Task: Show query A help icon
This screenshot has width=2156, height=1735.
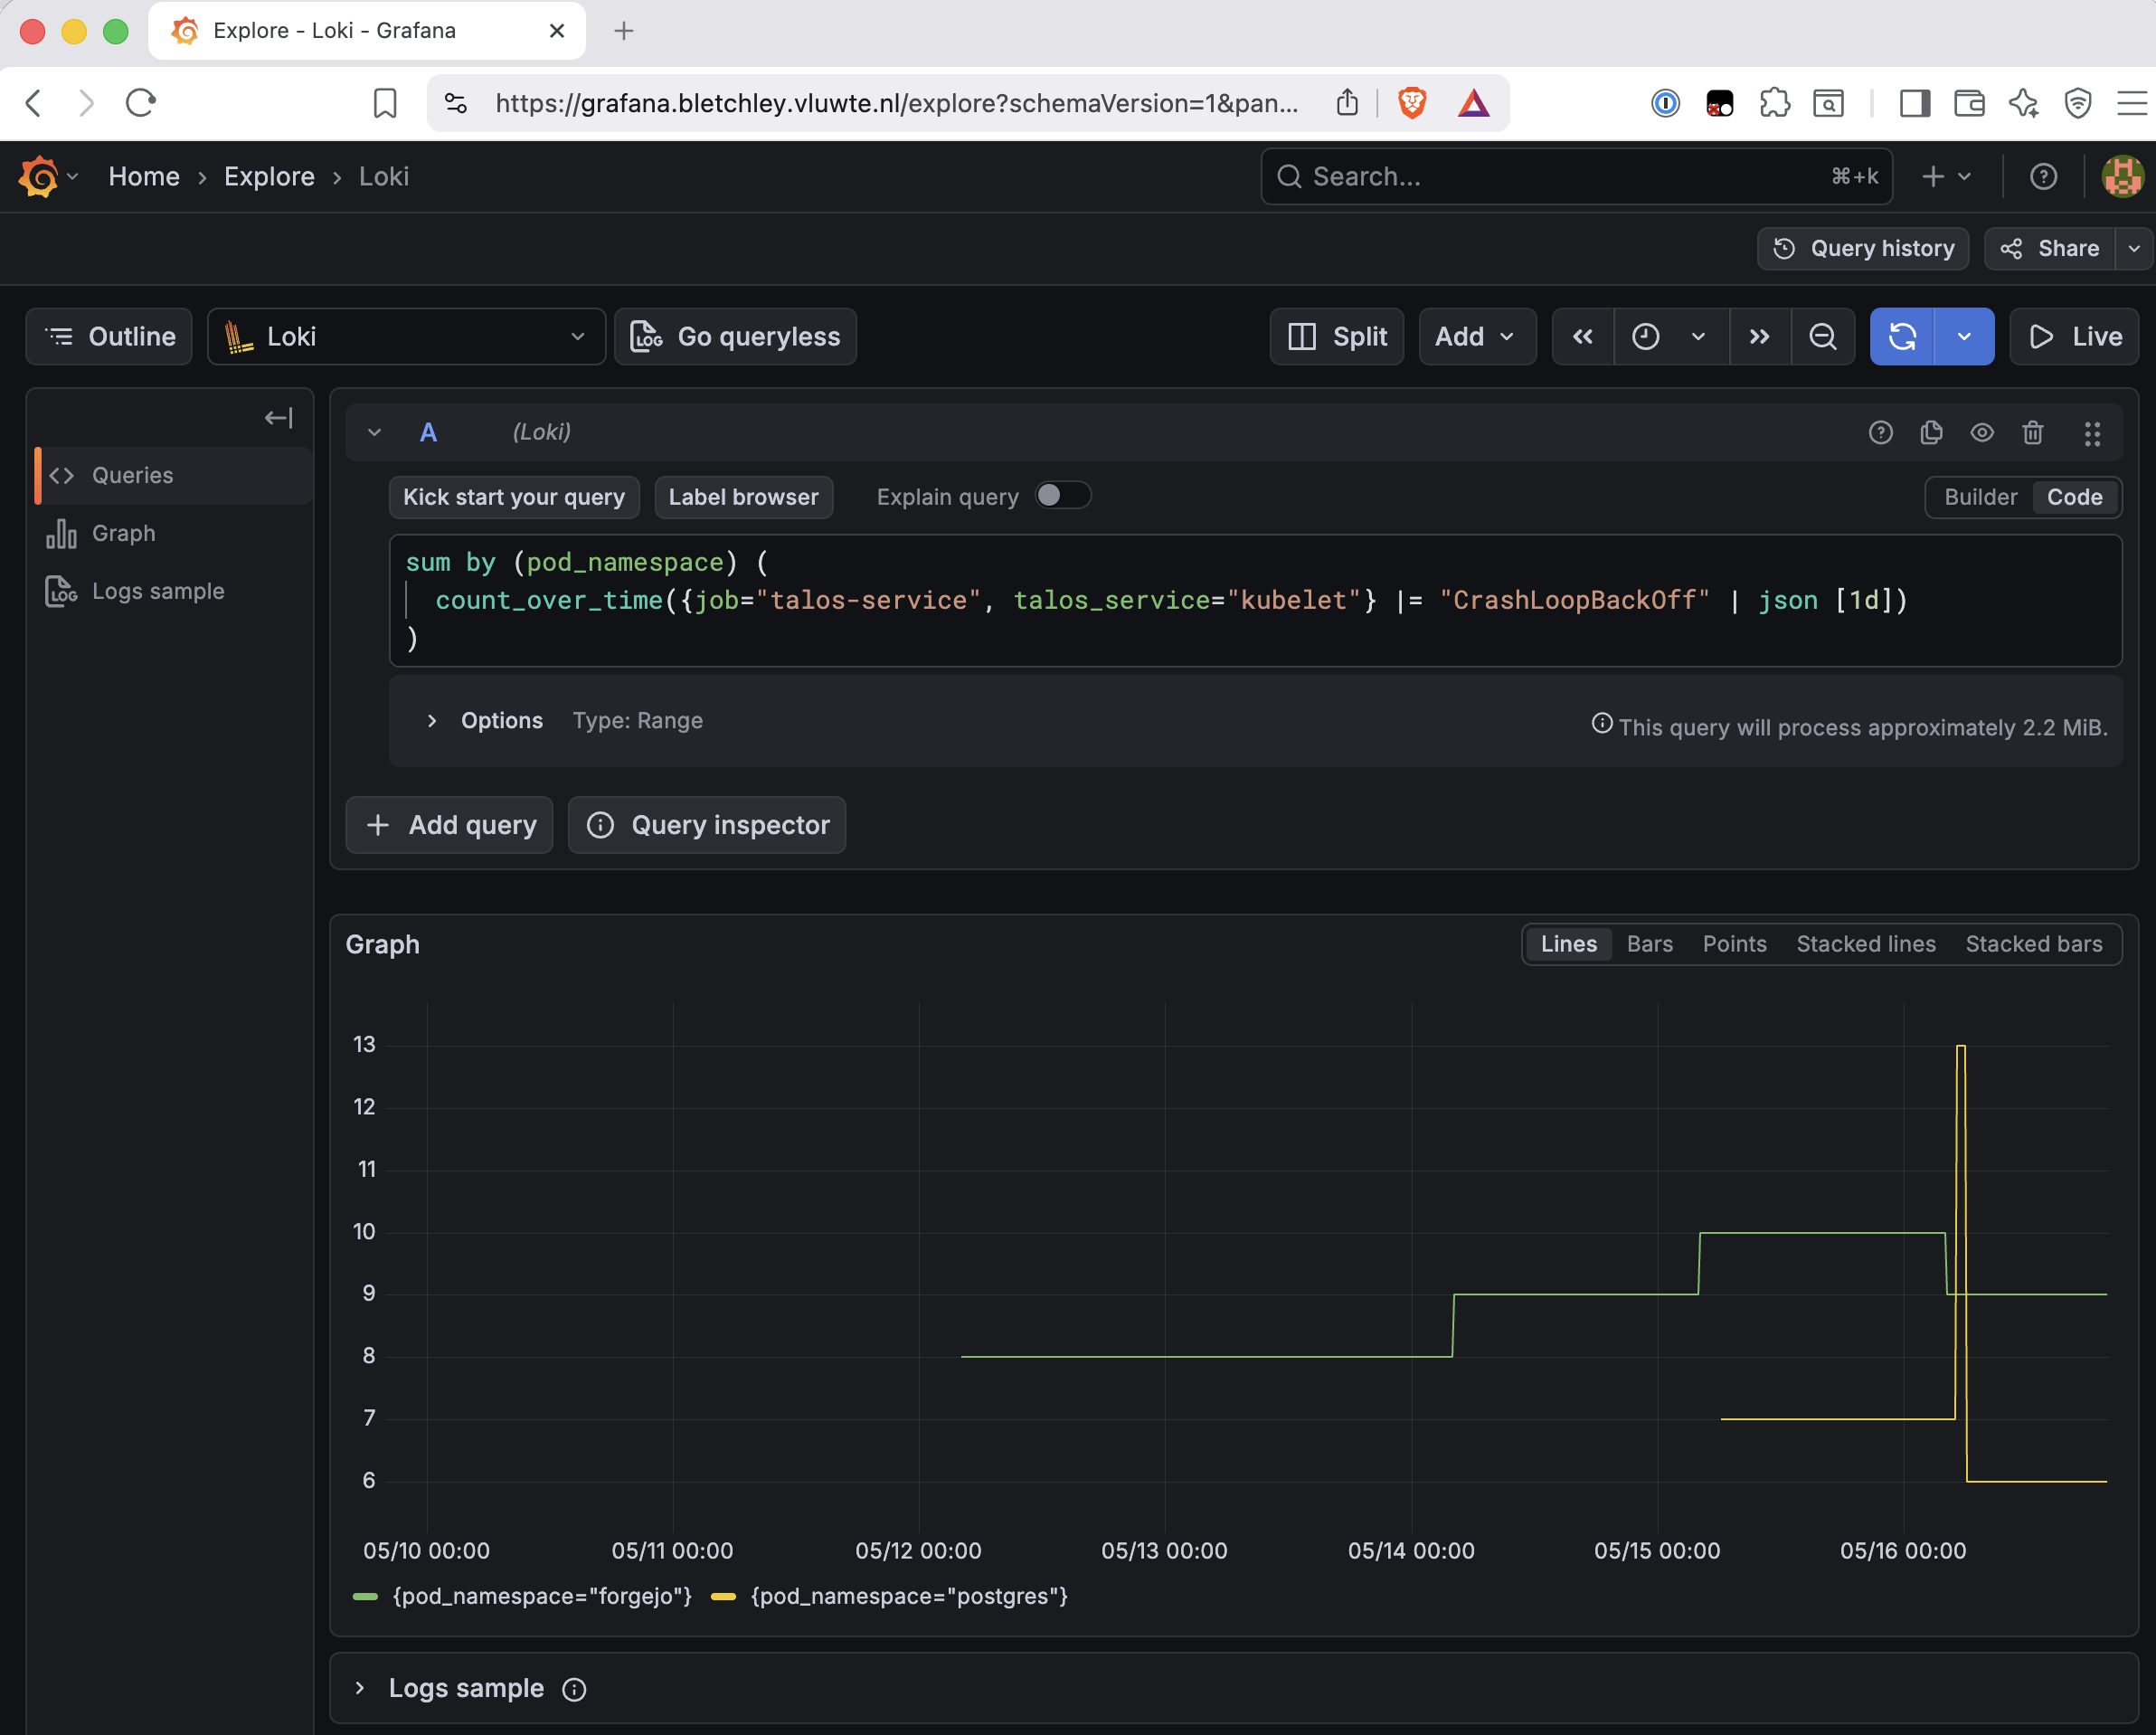Action: 1881,433
